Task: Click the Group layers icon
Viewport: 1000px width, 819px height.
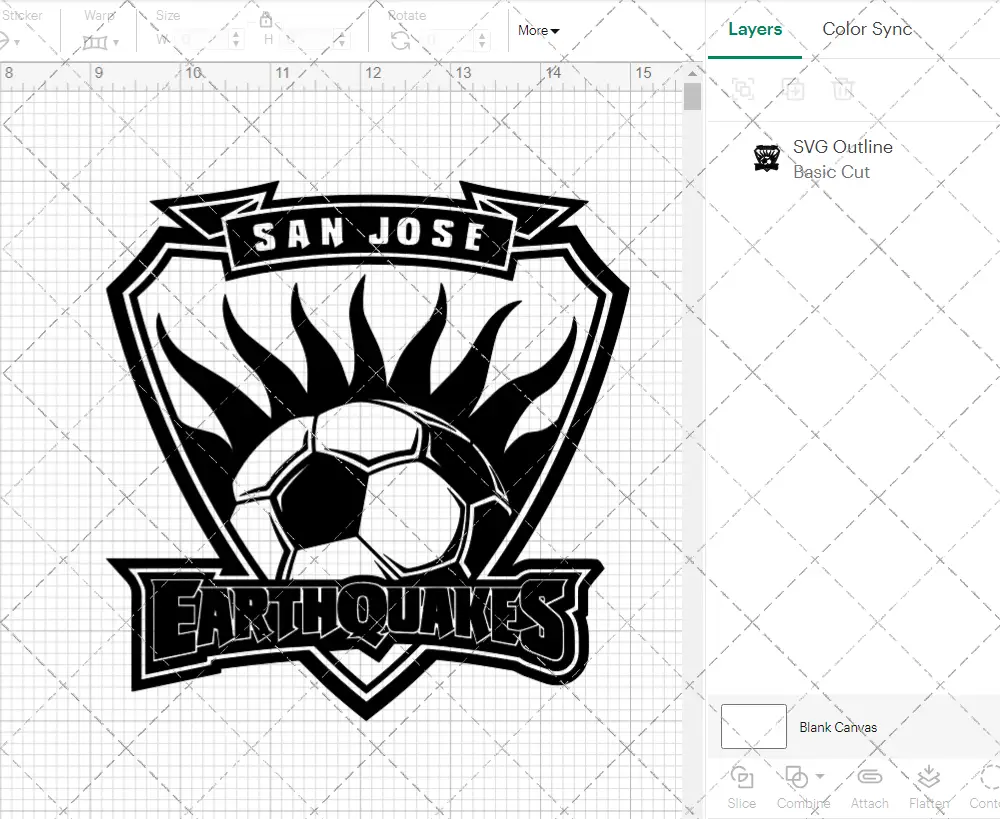Action: click(742, 89)
